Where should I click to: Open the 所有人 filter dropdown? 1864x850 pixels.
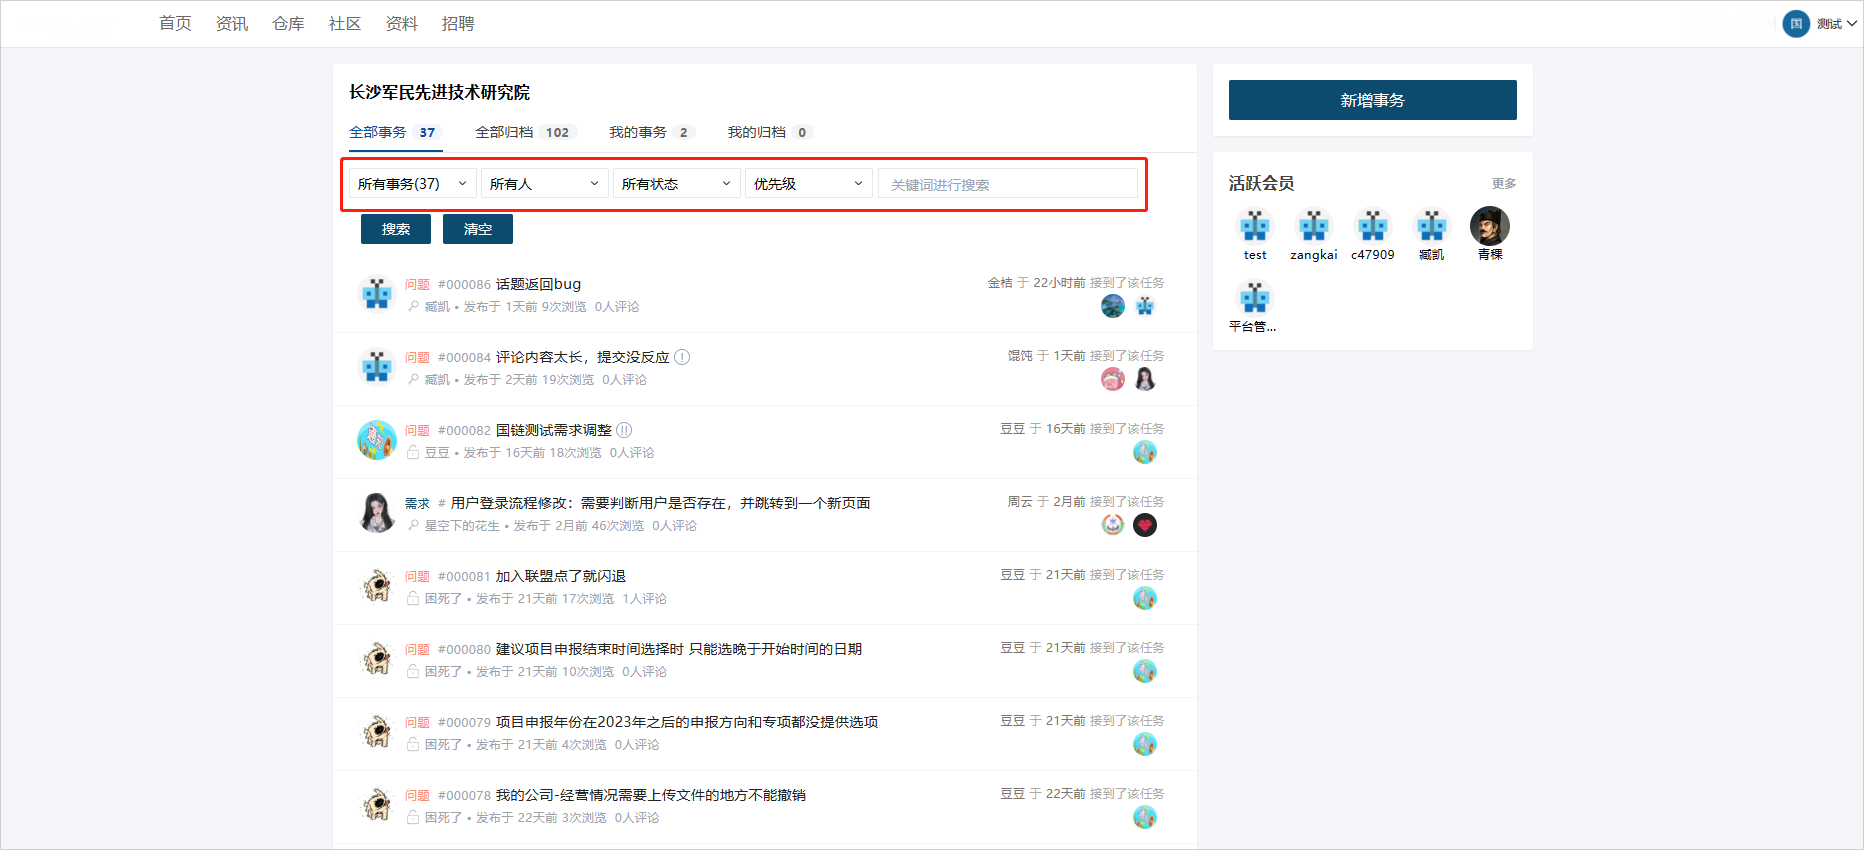[x=544, y=184]
